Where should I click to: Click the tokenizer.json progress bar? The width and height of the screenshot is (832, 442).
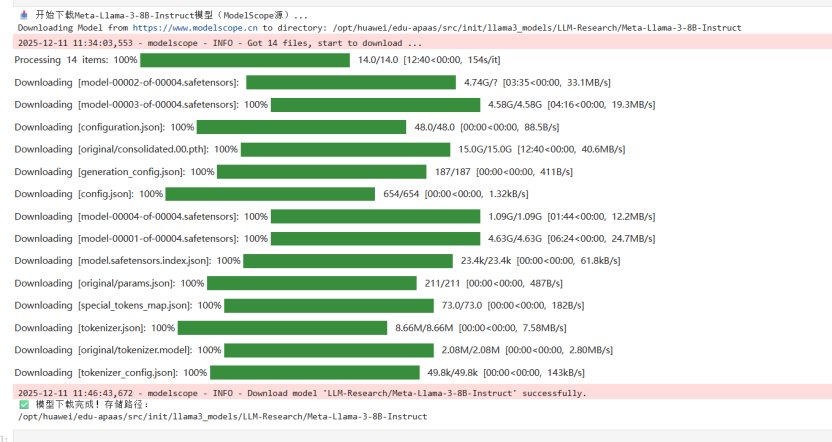tap(282, 328)
